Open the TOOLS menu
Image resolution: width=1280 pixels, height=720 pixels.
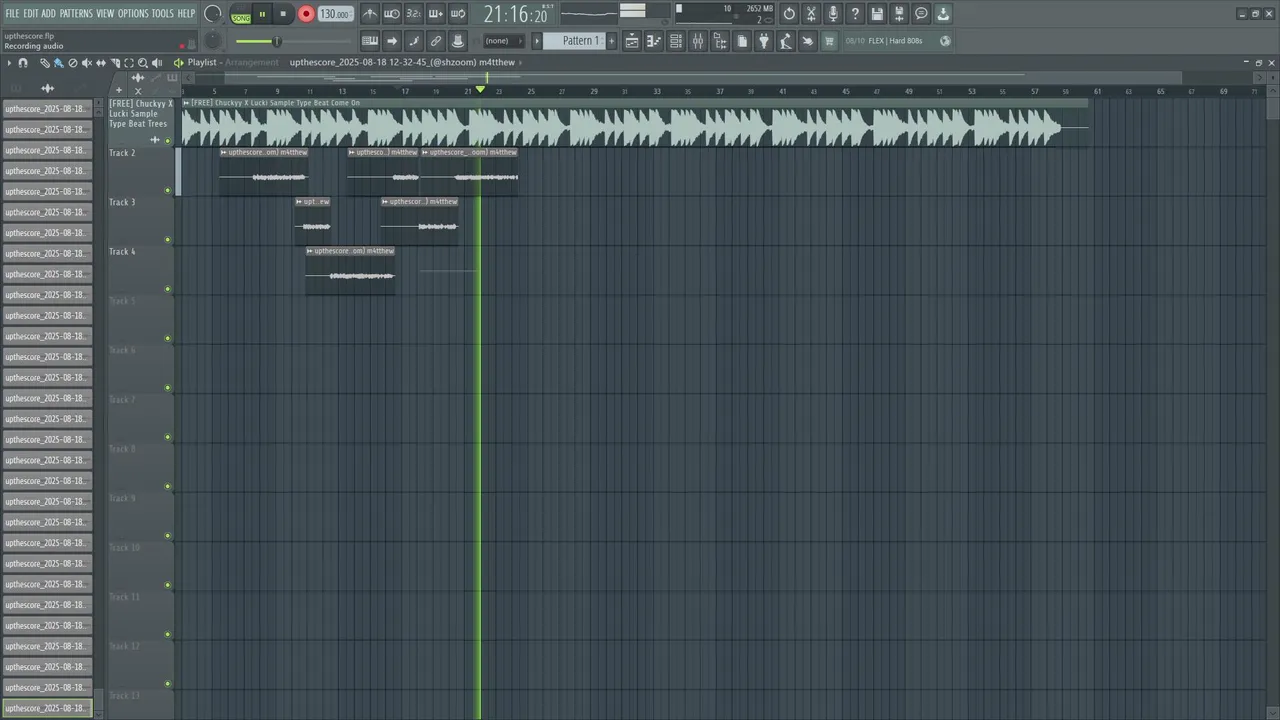pos(163,14)
